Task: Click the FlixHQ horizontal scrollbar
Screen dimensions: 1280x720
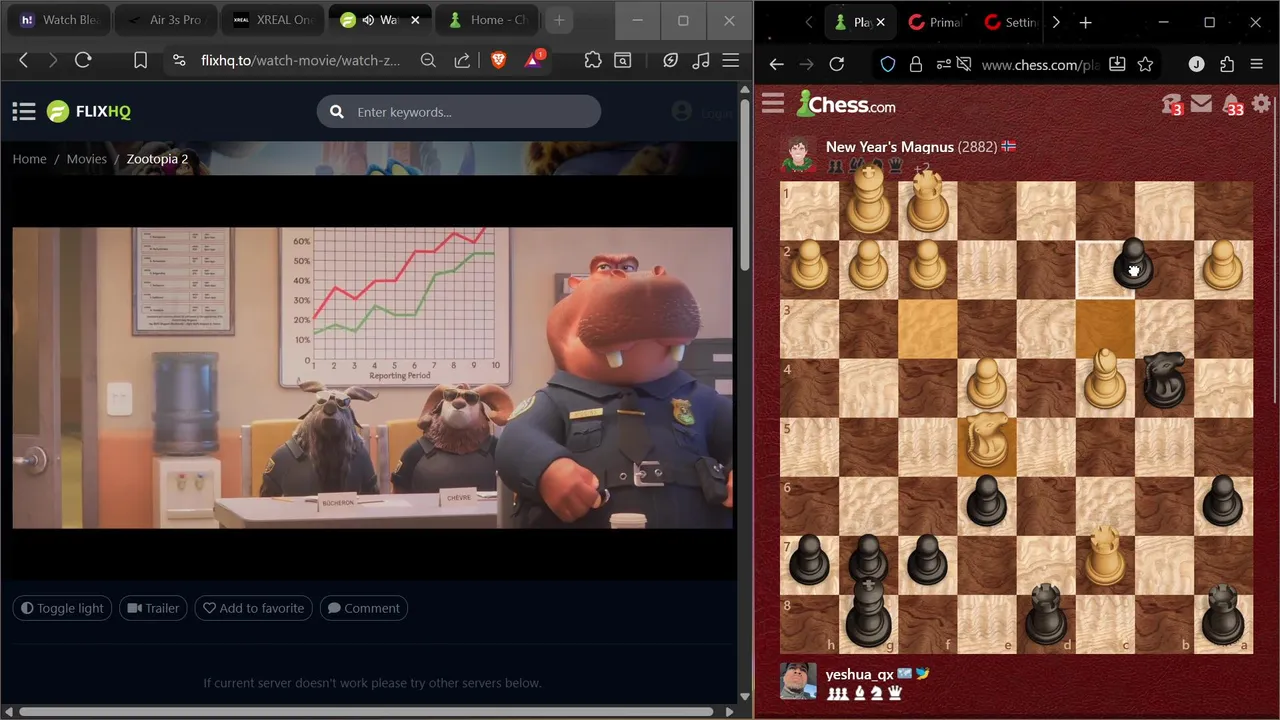Action: point(365,712)
